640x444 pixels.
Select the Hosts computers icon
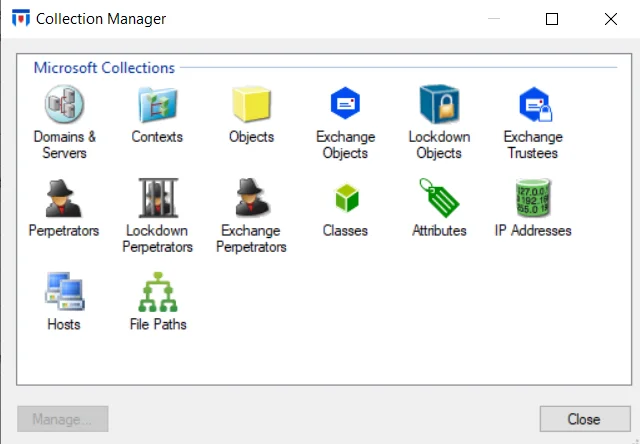pyautogui.click(x=64, y=292)
